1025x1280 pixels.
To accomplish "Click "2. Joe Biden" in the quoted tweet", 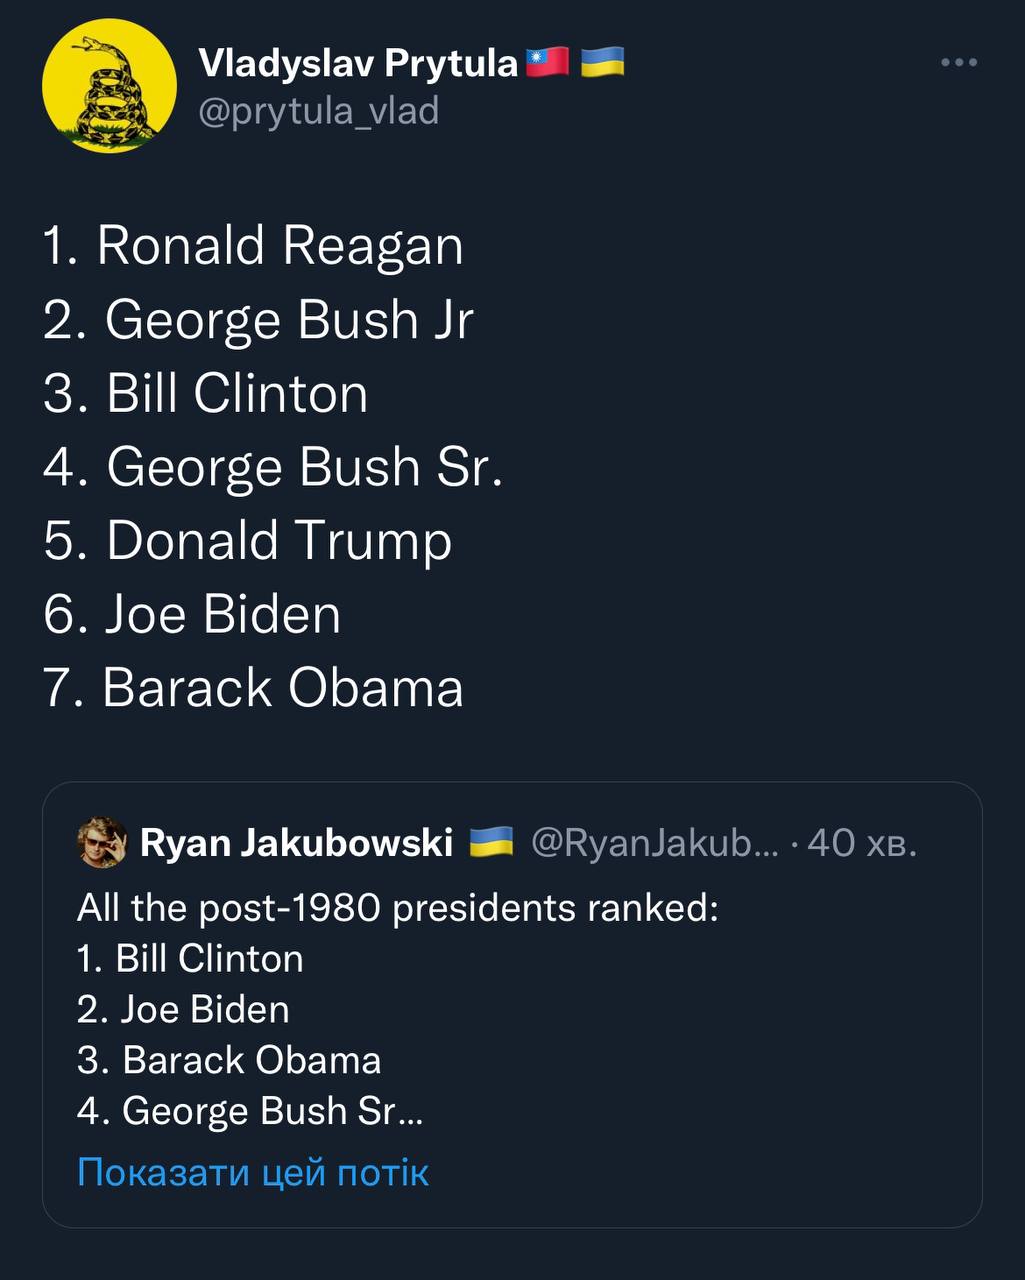I will click(x=183, y=1009).
